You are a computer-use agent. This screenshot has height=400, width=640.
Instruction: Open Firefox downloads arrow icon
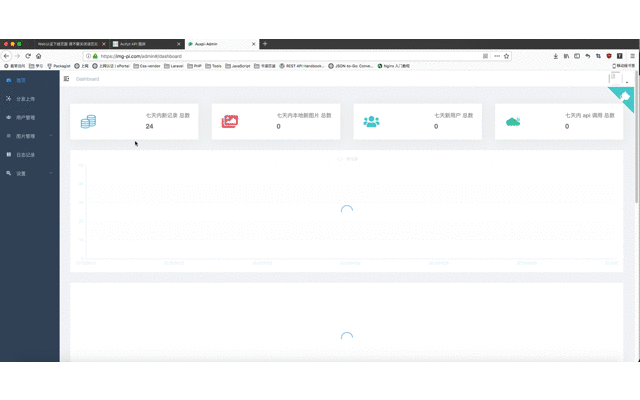point(556,56)
